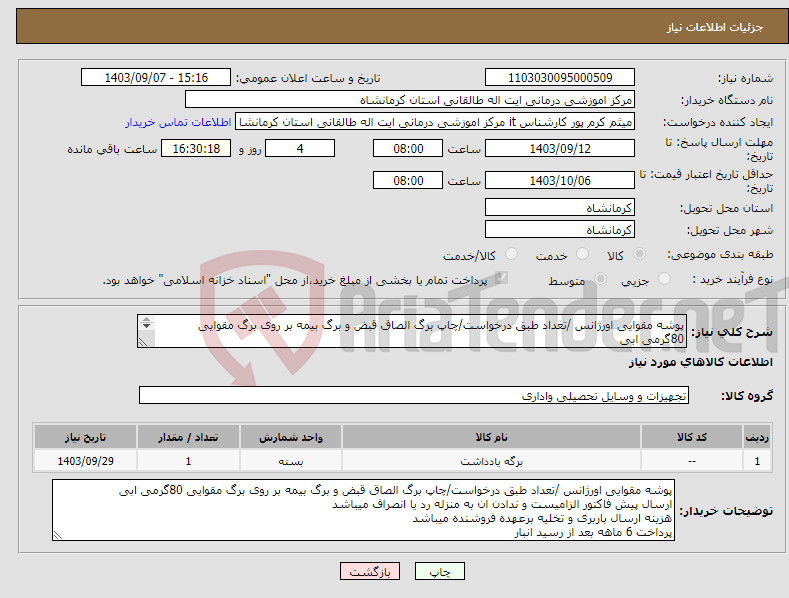Click the توضیحات خریدار text area
The height and width of the screenshot is (598, 789).
363,510
